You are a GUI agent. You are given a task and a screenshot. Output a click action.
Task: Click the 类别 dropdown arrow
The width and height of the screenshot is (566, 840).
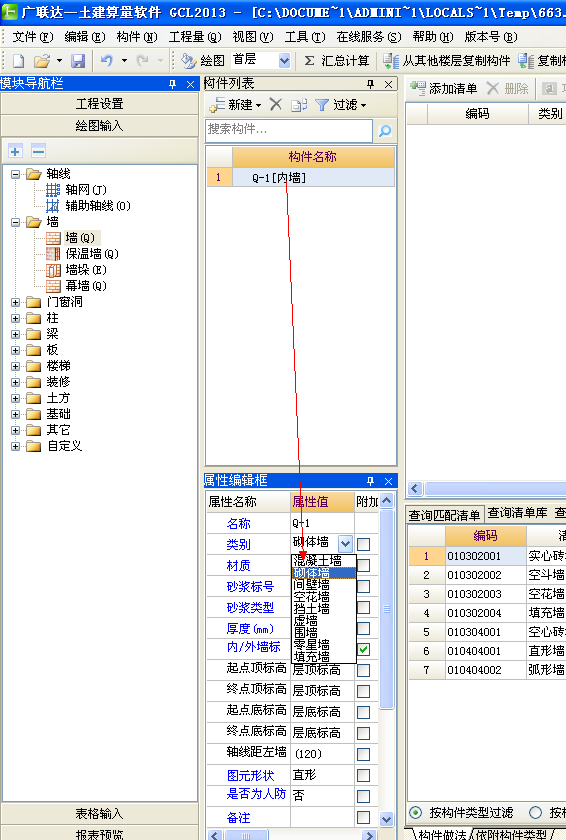pos(345,544)
